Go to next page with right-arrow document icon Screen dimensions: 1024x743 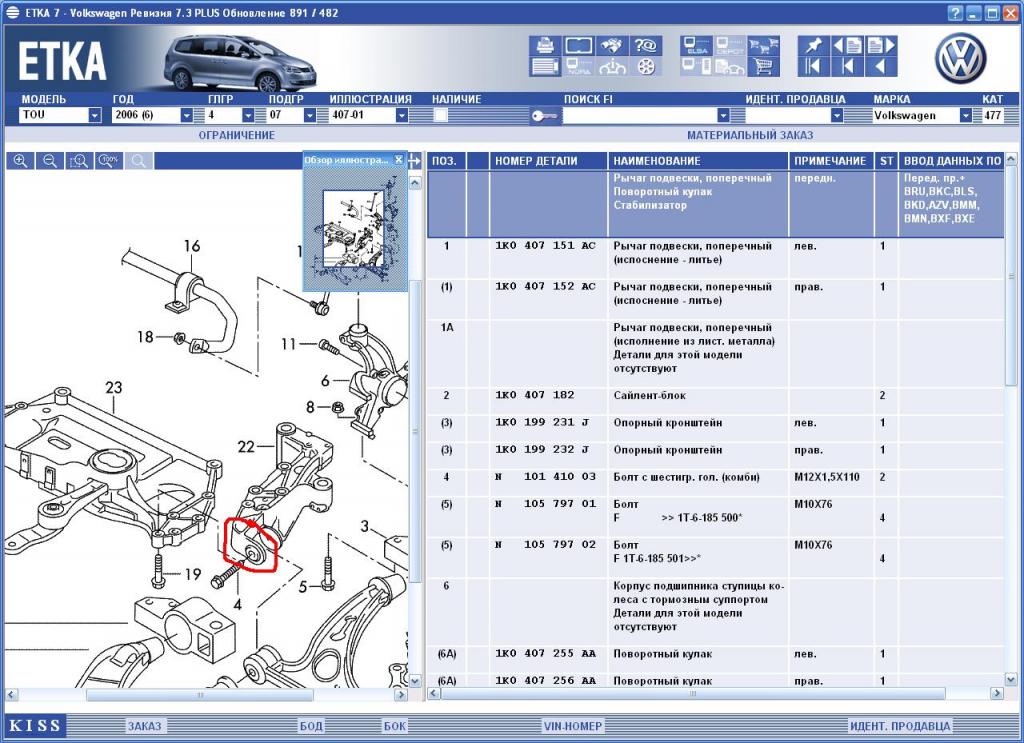(x=881, y=46)
